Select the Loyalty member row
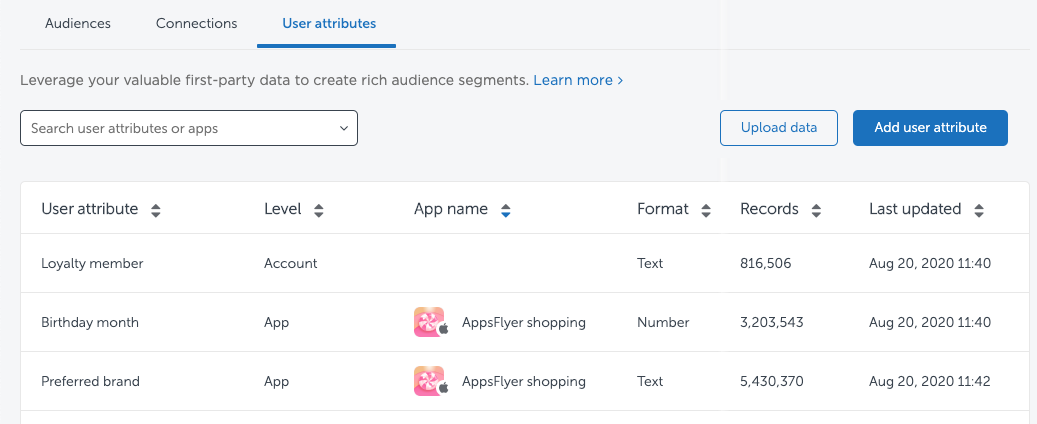This screenshot has height=424, width=1037. 92,263
